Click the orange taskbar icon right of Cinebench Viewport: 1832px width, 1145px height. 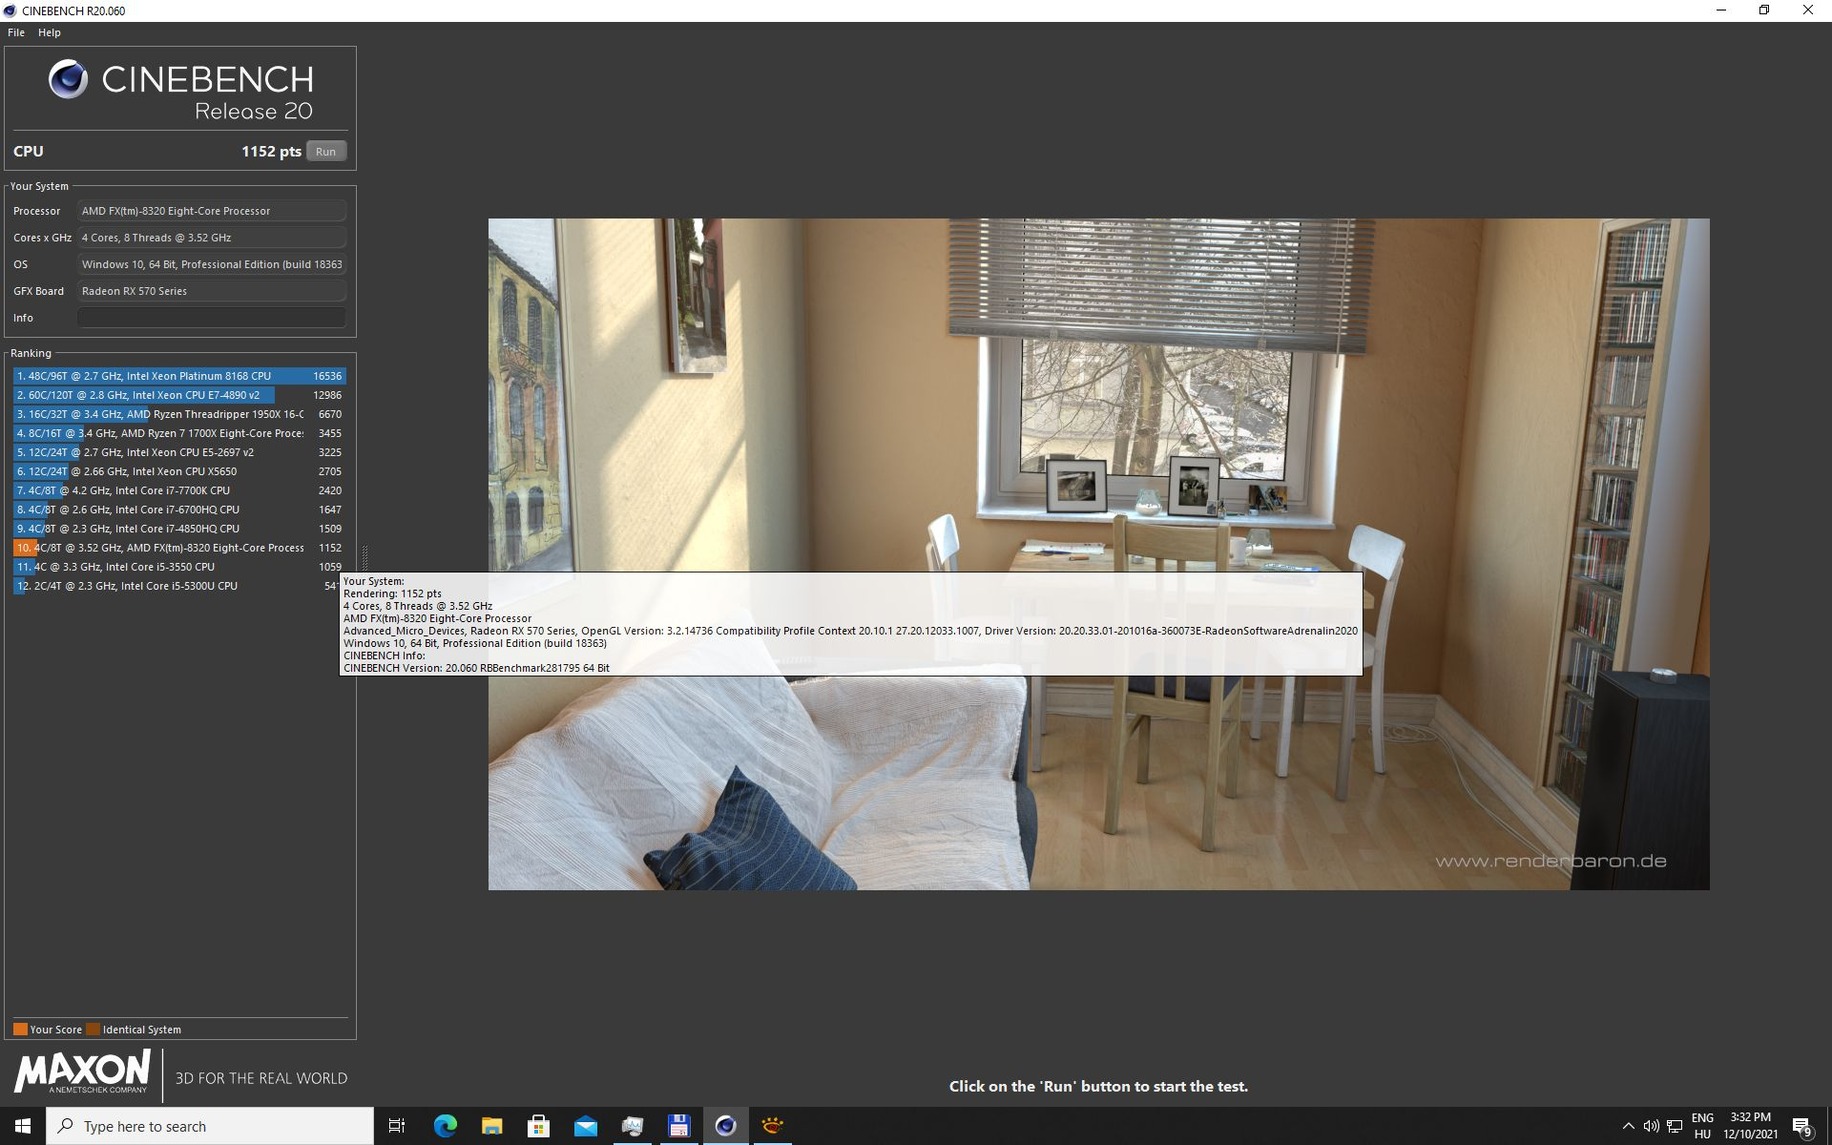[x=772, y=1126]
